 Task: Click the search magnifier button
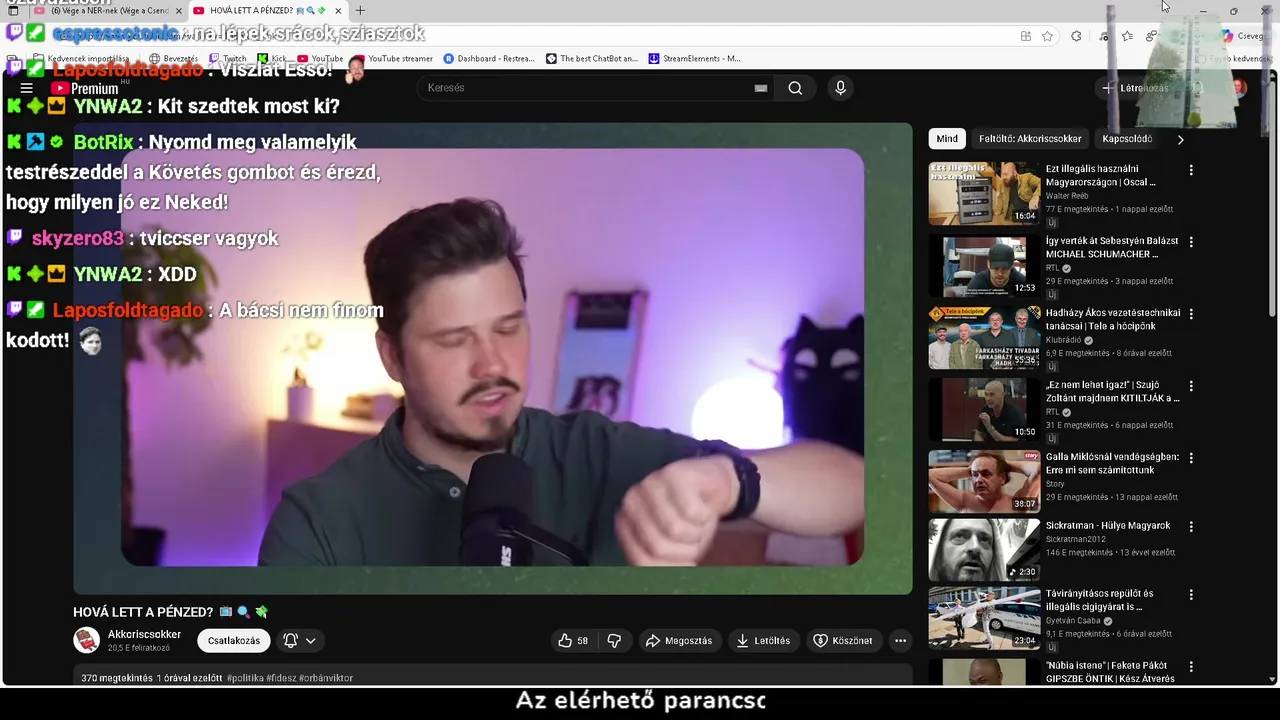[x=795, y=88]
